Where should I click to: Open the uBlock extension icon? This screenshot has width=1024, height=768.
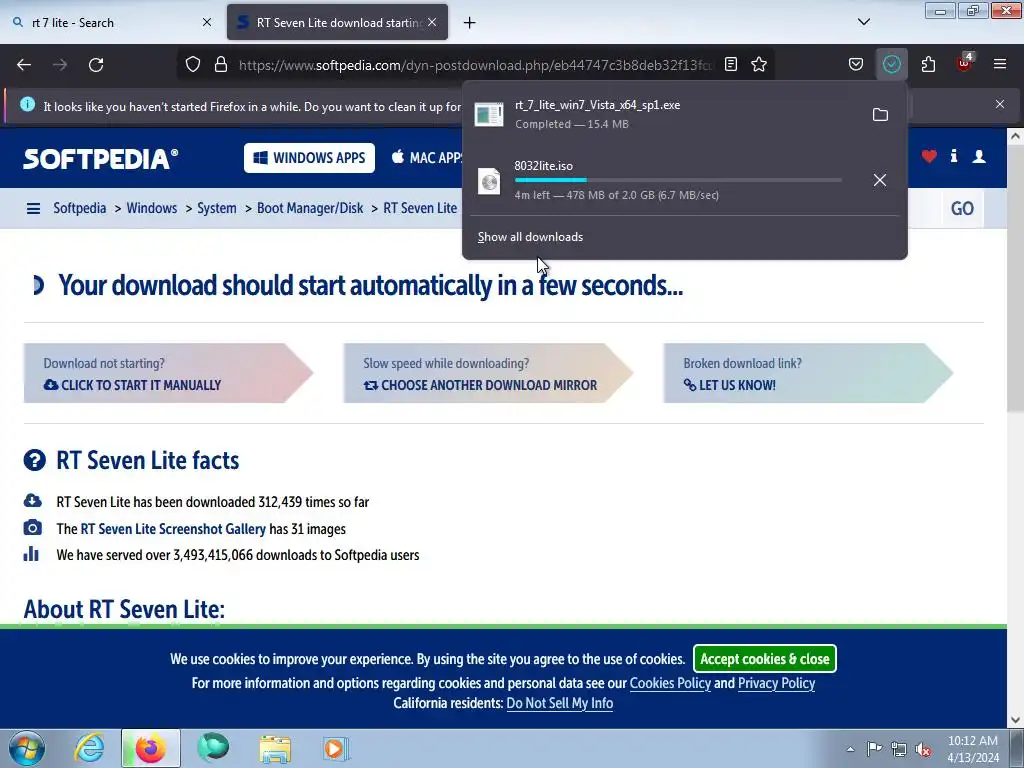[965, 63]
